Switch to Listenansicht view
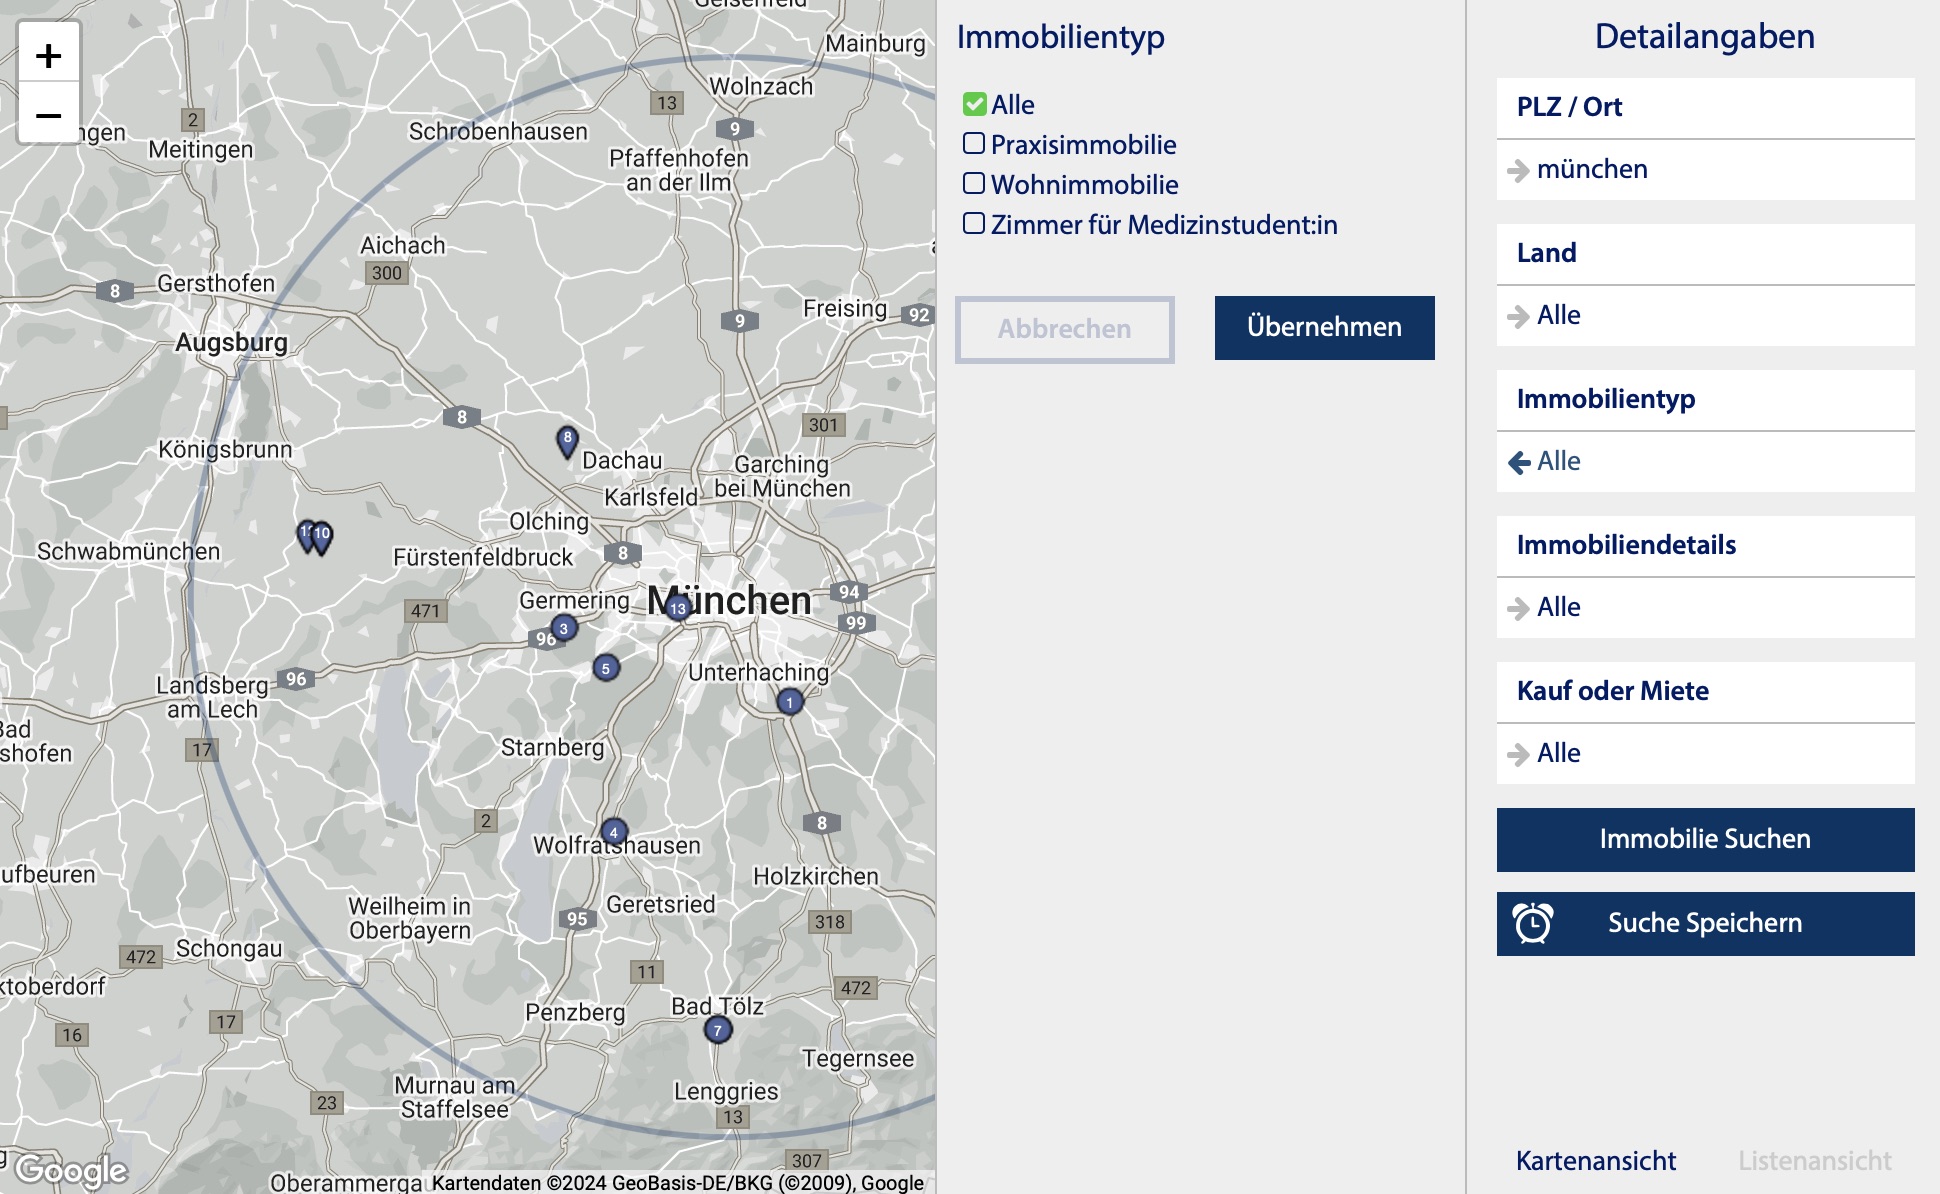Screen dimensions: 1940x1194 [x=1814, y=1161]
